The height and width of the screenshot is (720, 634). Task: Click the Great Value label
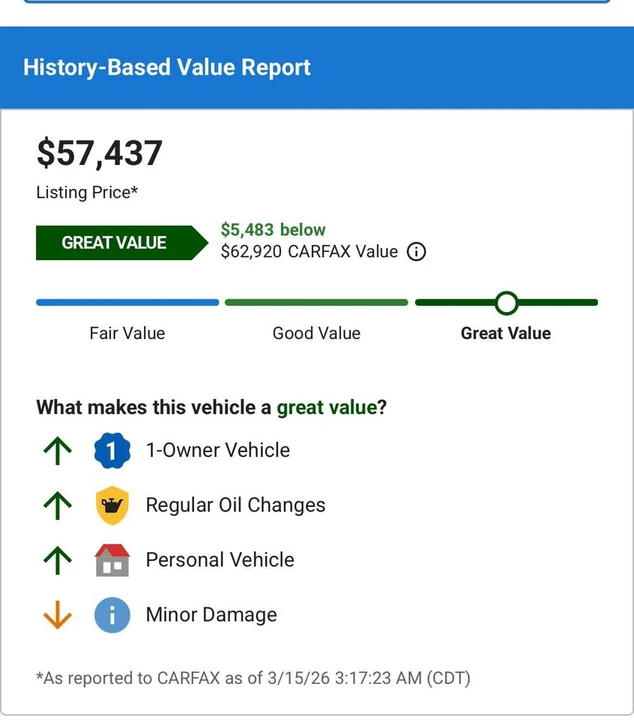click(x=506, y=333)
